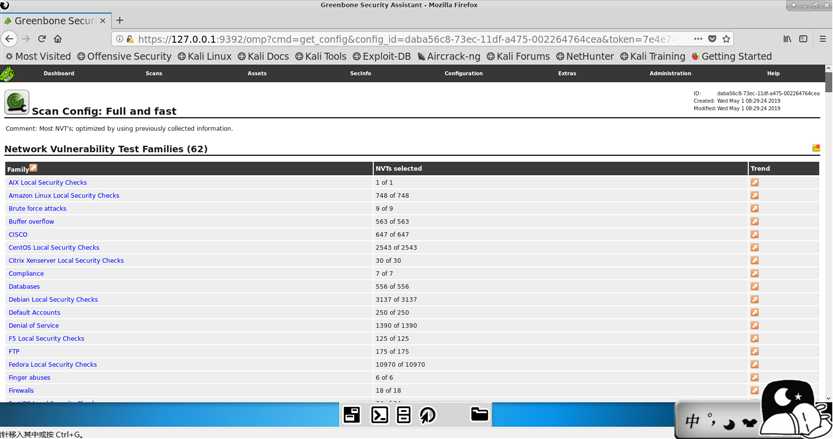Viewport: 833px width, 439px height.
Task: Click the trend icon for Amazon Linux row
Action: tap(754, 195)
